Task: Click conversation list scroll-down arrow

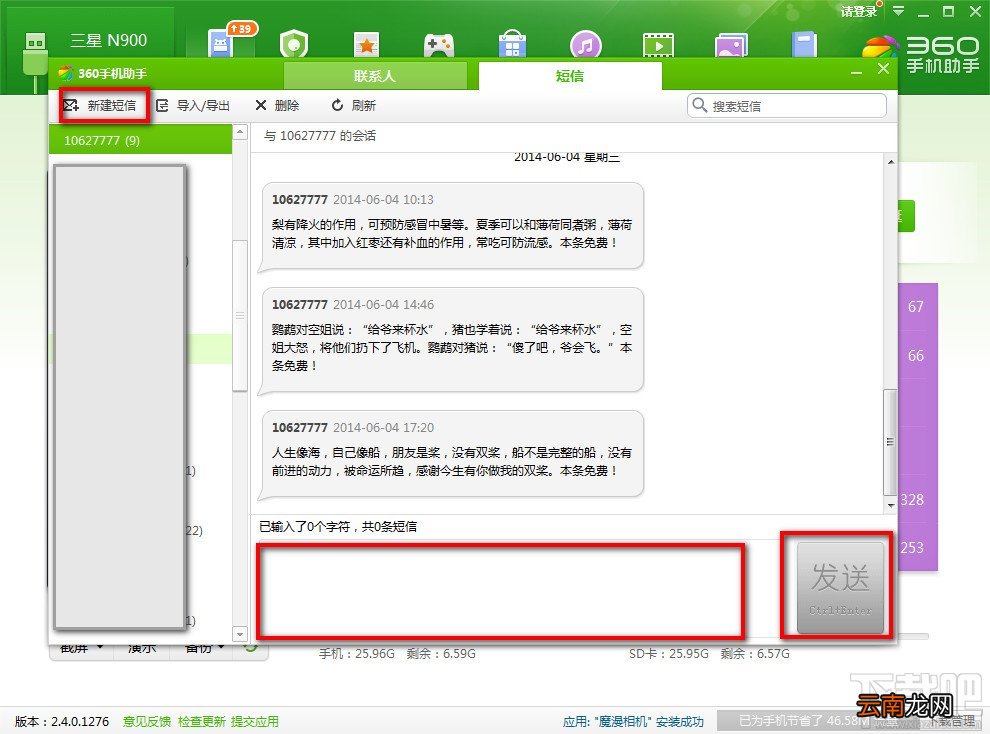Action: point(240,633)
